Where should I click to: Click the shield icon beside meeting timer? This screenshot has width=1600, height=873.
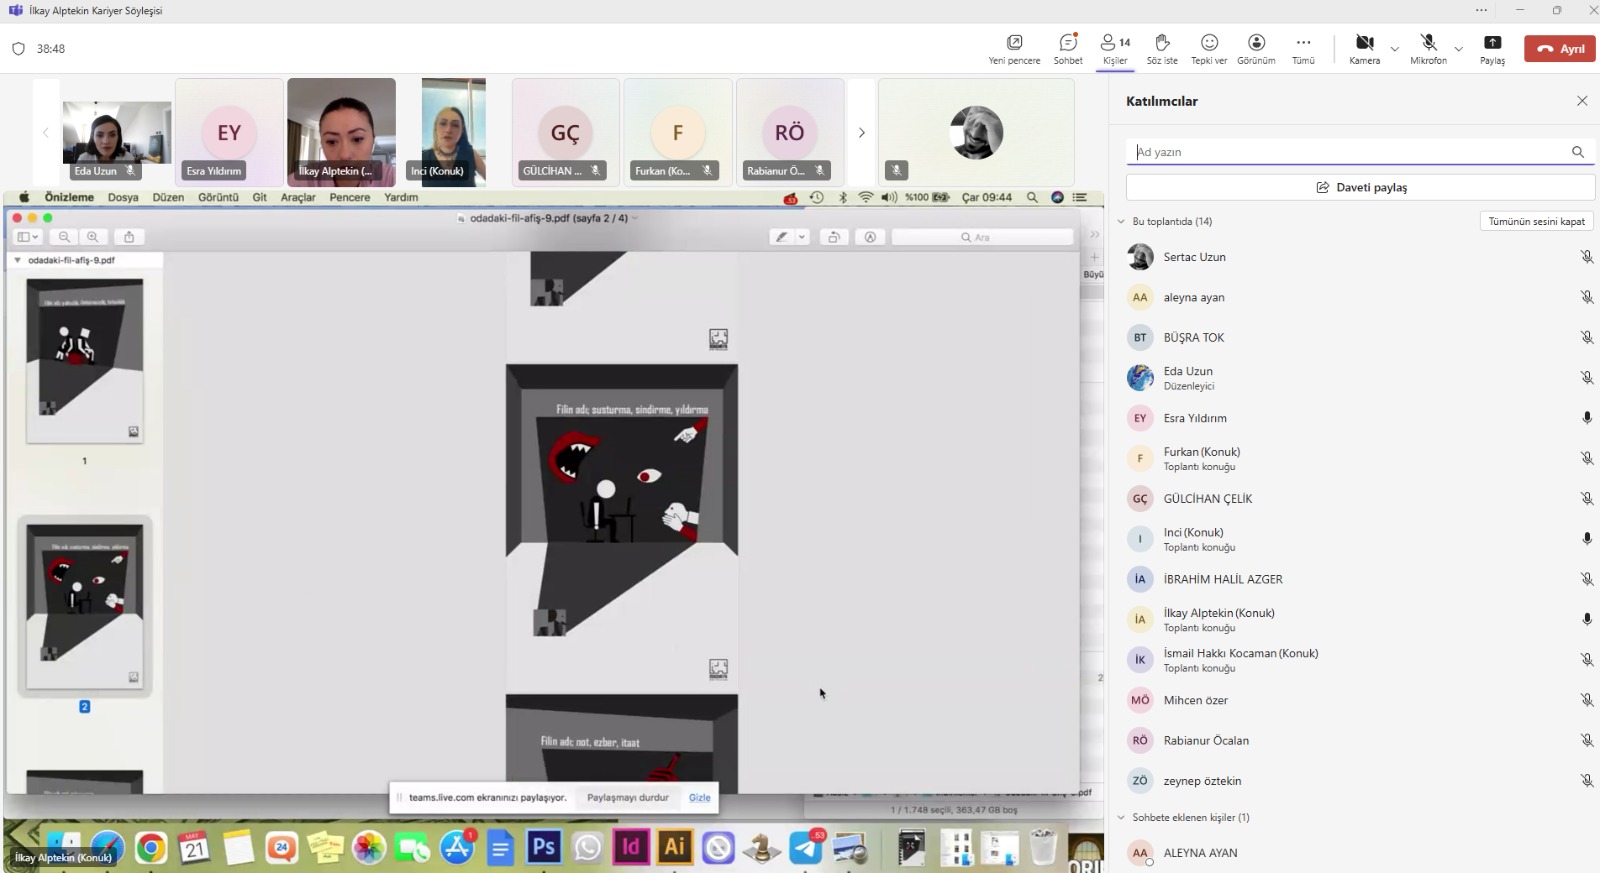tap(18, 48)
